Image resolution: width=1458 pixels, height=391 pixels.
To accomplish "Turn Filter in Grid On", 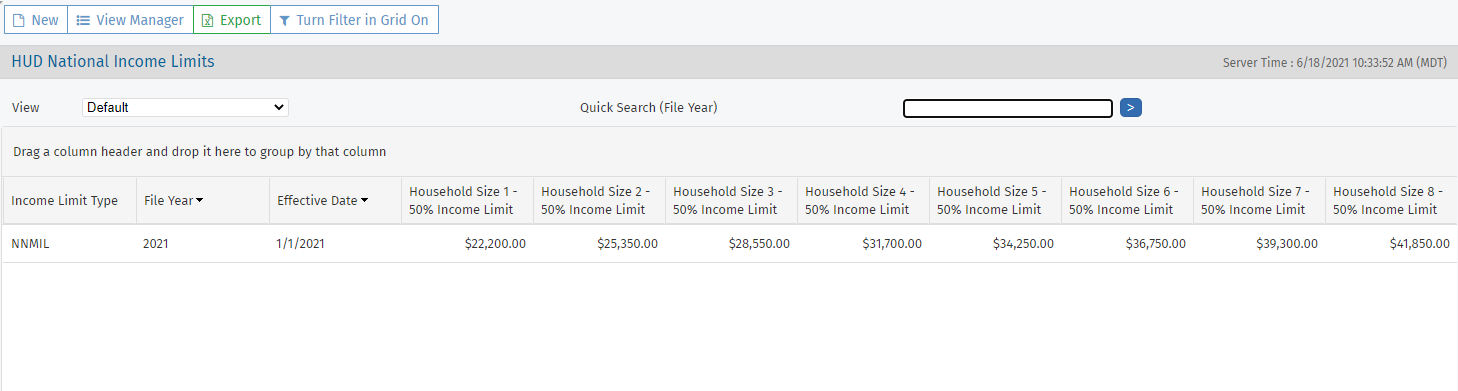I will [x=355, y=20].
